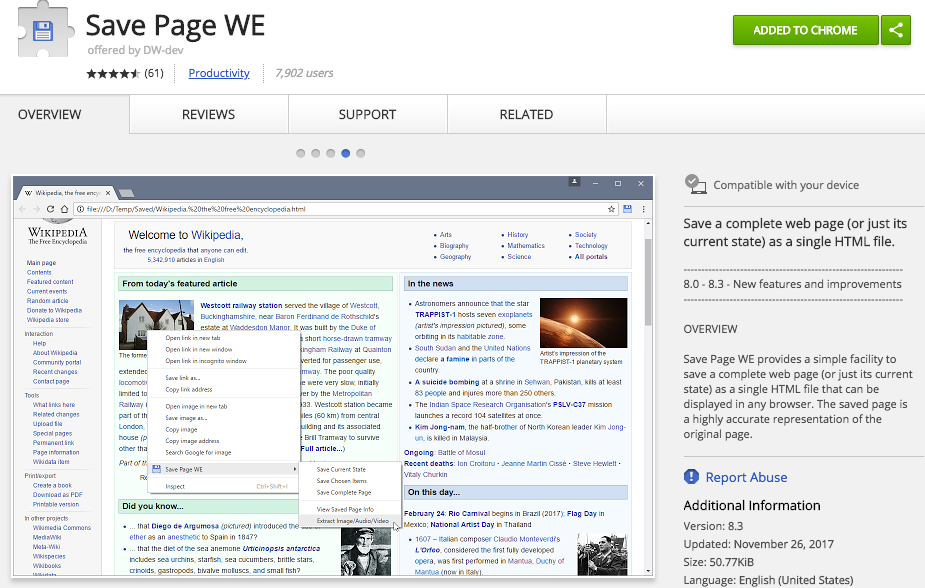Screen dimensions: 925x588
Task: Open the Support tab
Action: click(x=367, y=114)
